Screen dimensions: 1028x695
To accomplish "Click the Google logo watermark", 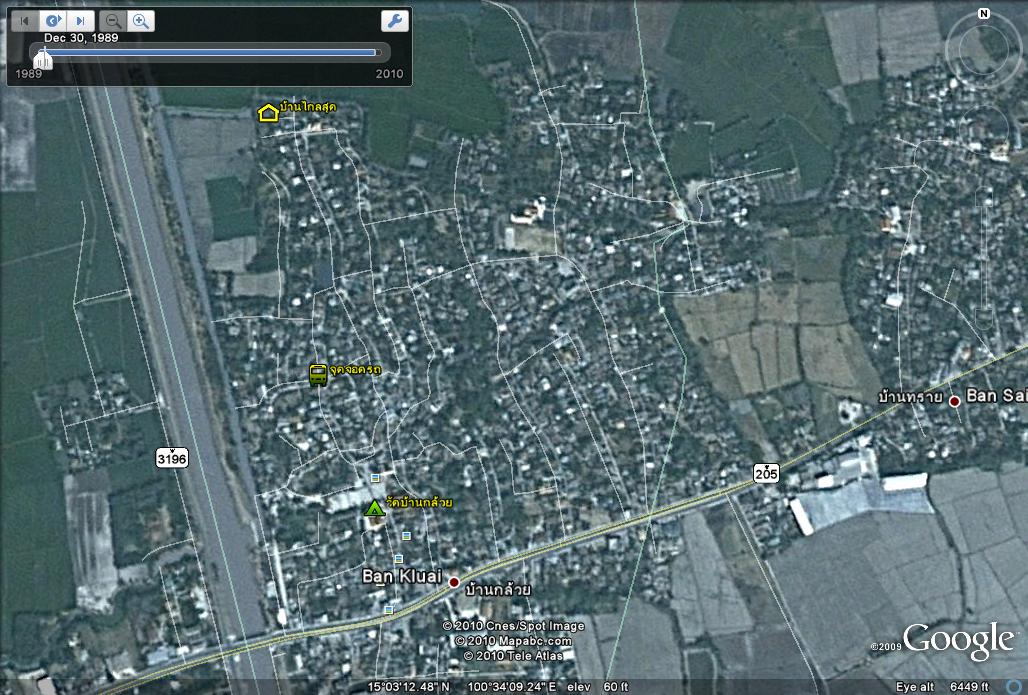I will coord(957,640).
